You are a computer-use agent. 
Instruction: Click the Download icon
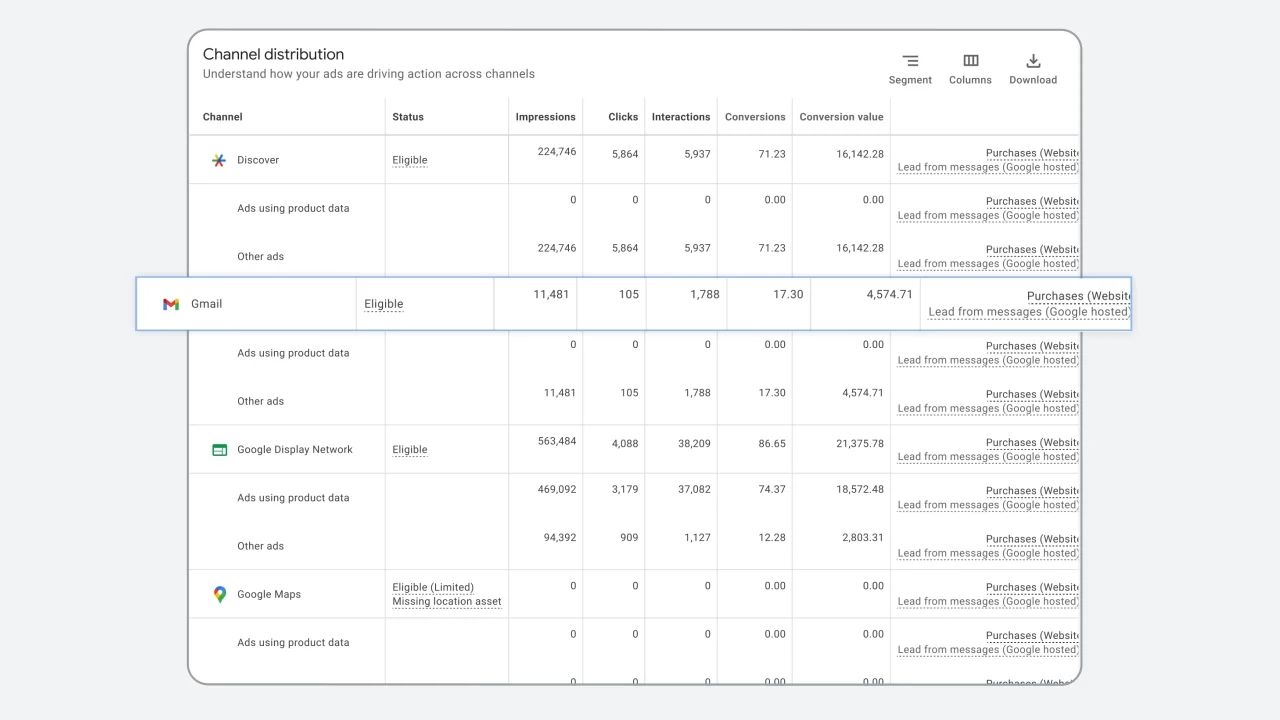(1033, 61)
